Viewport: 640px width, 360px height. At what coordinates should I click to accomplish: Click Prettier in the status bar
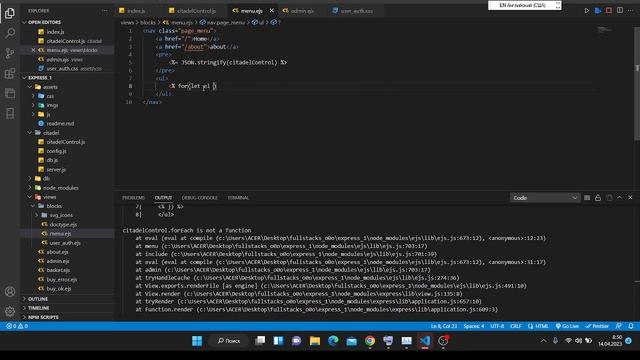597,326
